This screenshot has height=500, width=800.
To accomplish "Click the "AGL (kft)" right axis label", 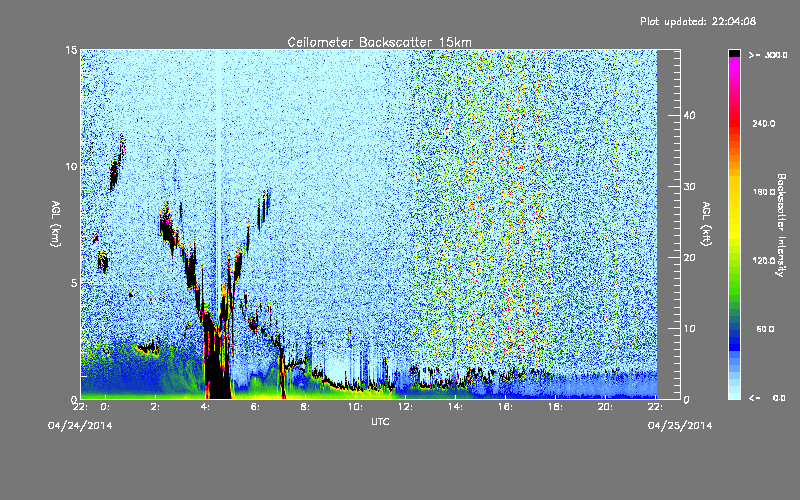I will coord(706,224).
